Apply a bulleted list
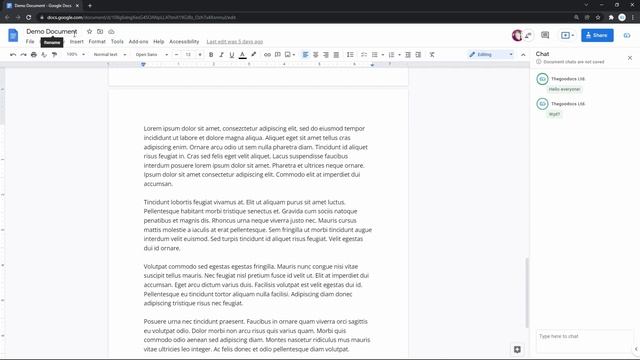This screenshot has height=360, width=640. 375,55
